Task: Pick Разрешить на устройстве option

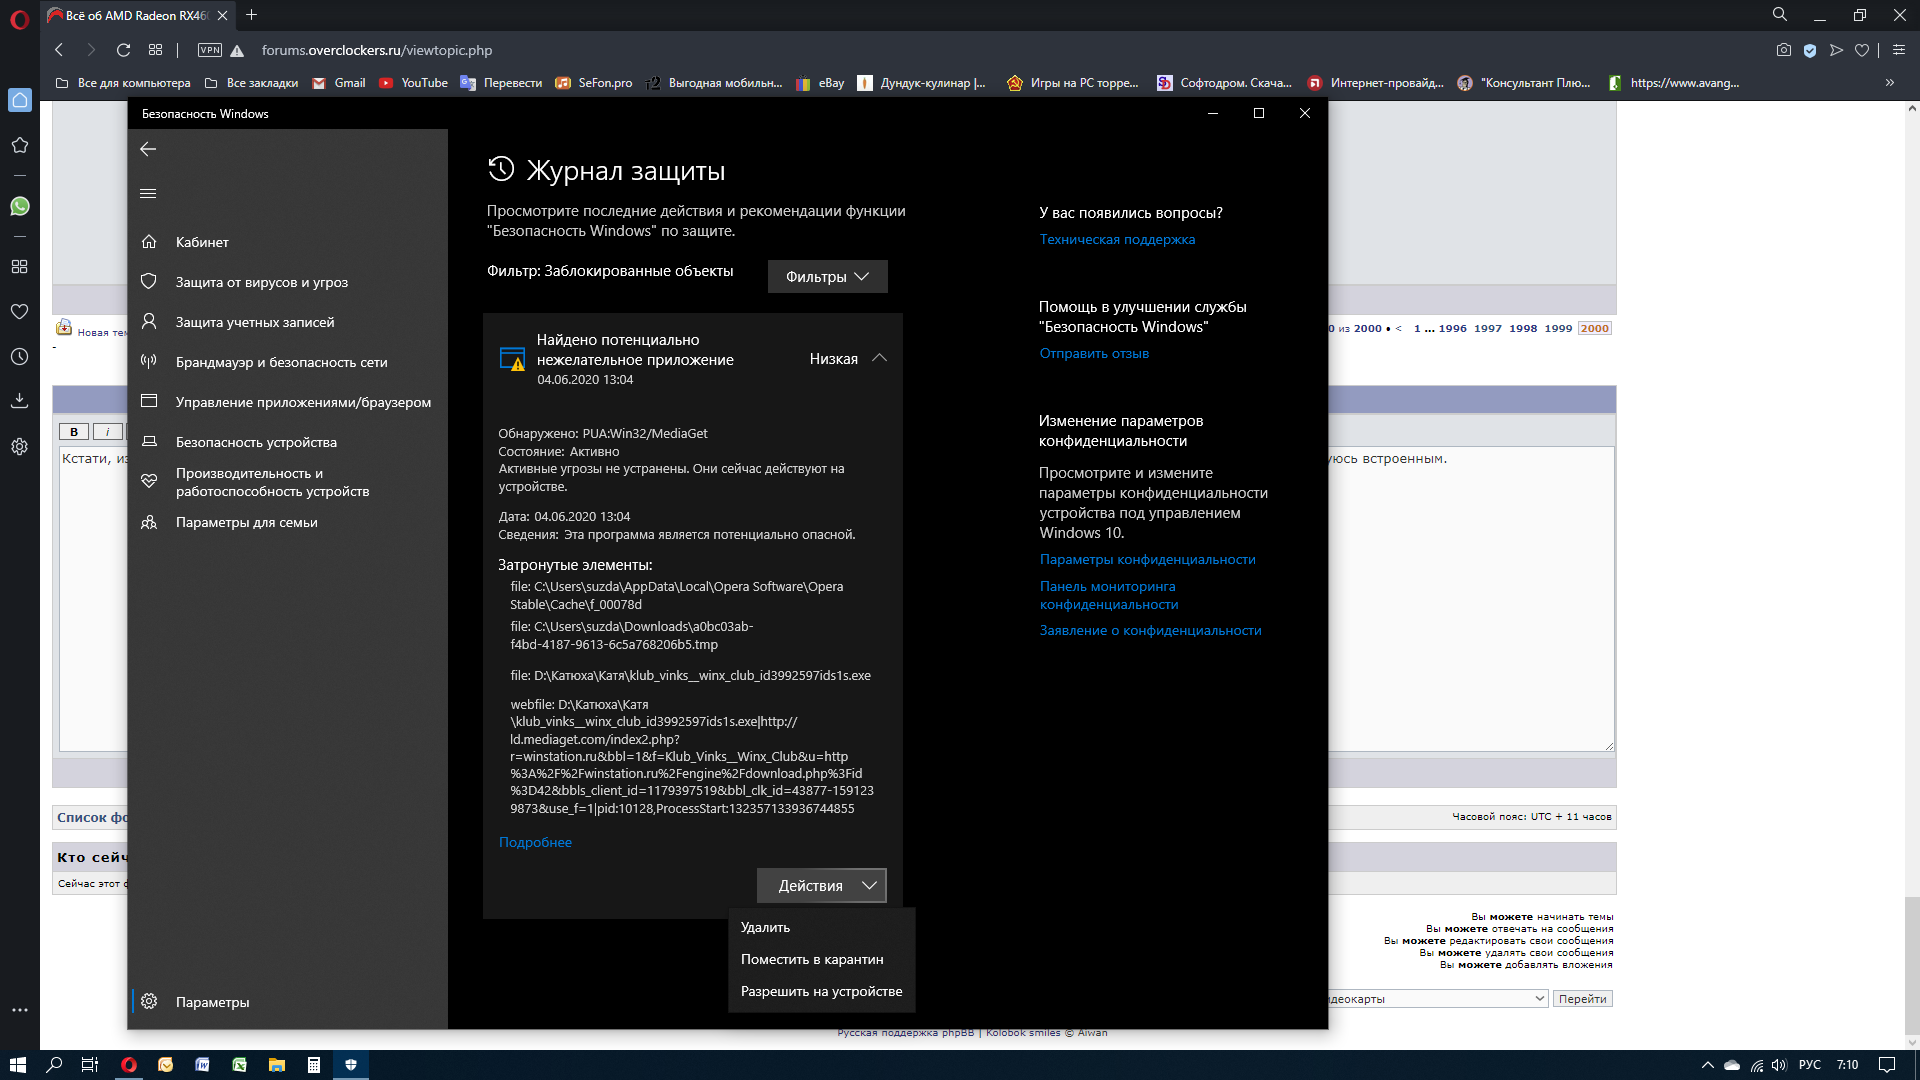Action: click(x=821, y=991)
